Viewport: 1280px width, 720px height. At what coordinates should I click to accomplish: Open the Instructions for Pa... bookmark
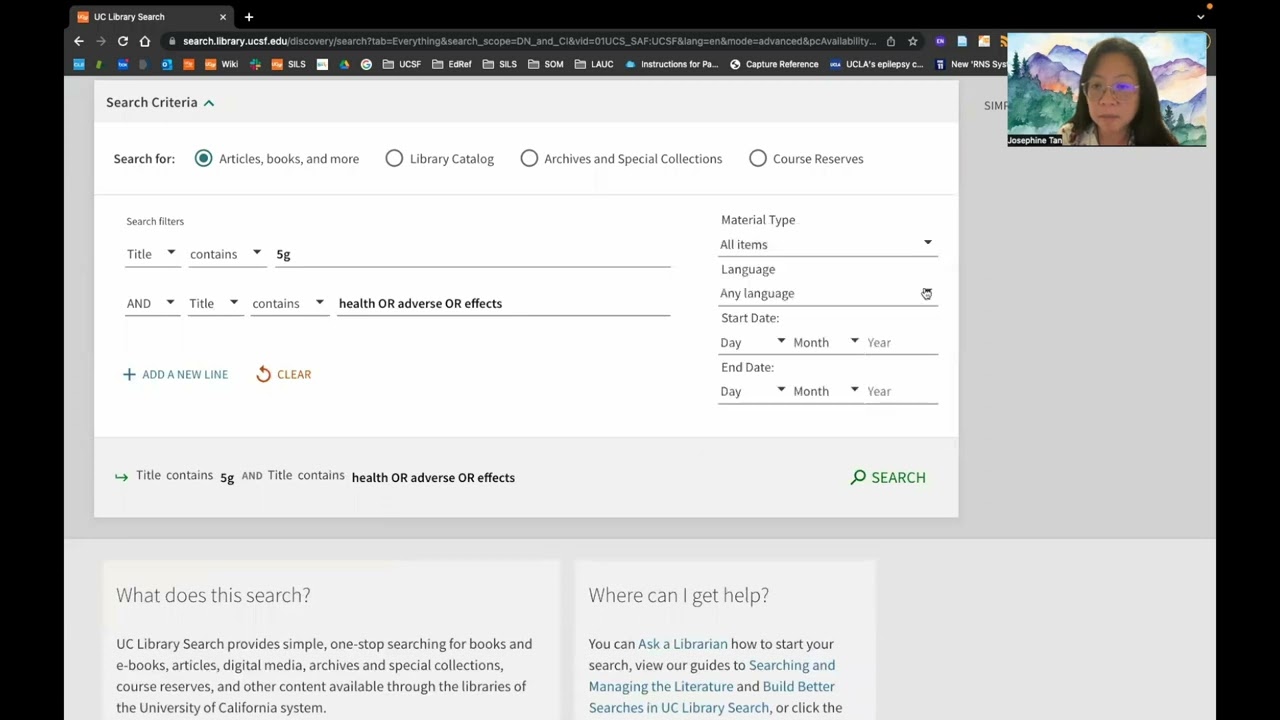pos(672,64)
